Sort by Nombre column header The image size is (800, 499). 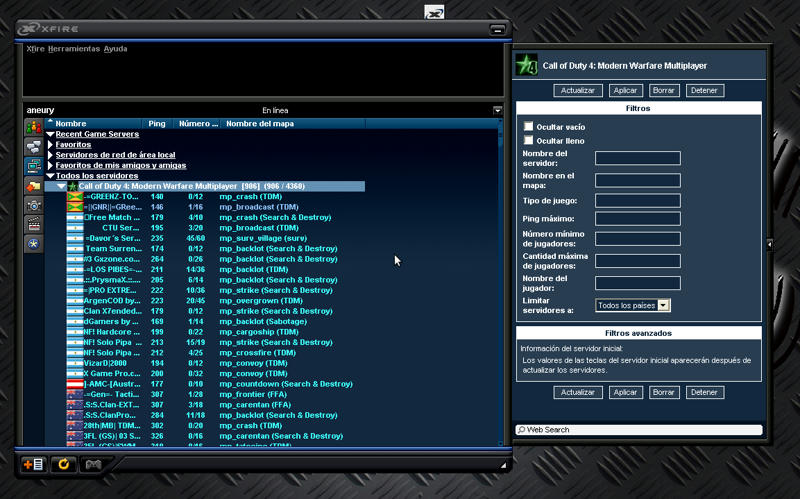[93, 123]
